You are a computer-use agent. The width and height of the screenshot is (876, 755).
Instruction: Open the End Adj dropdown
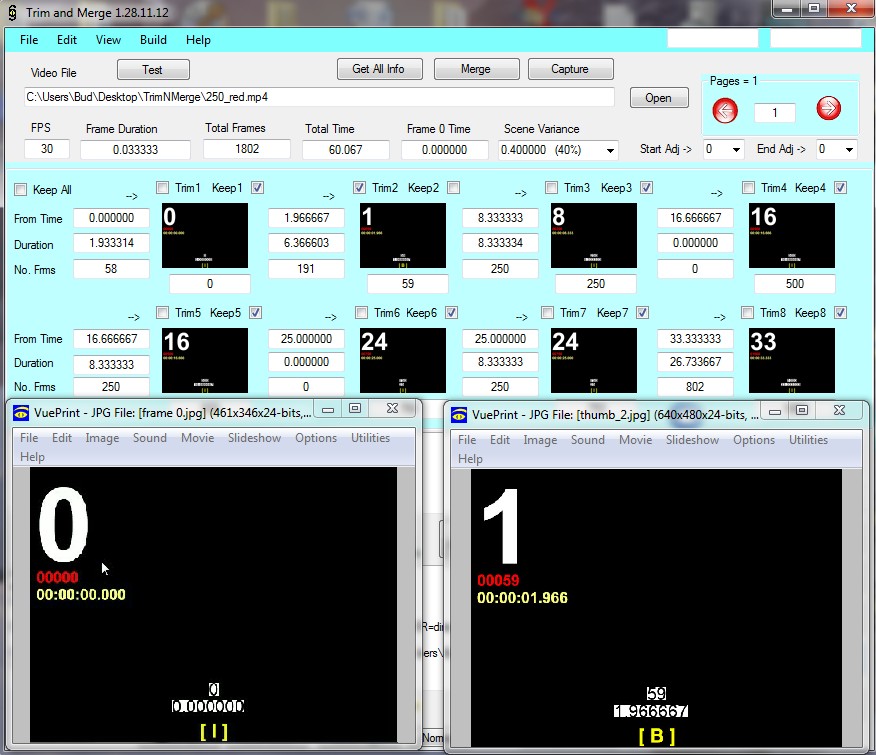click(849, 149)
